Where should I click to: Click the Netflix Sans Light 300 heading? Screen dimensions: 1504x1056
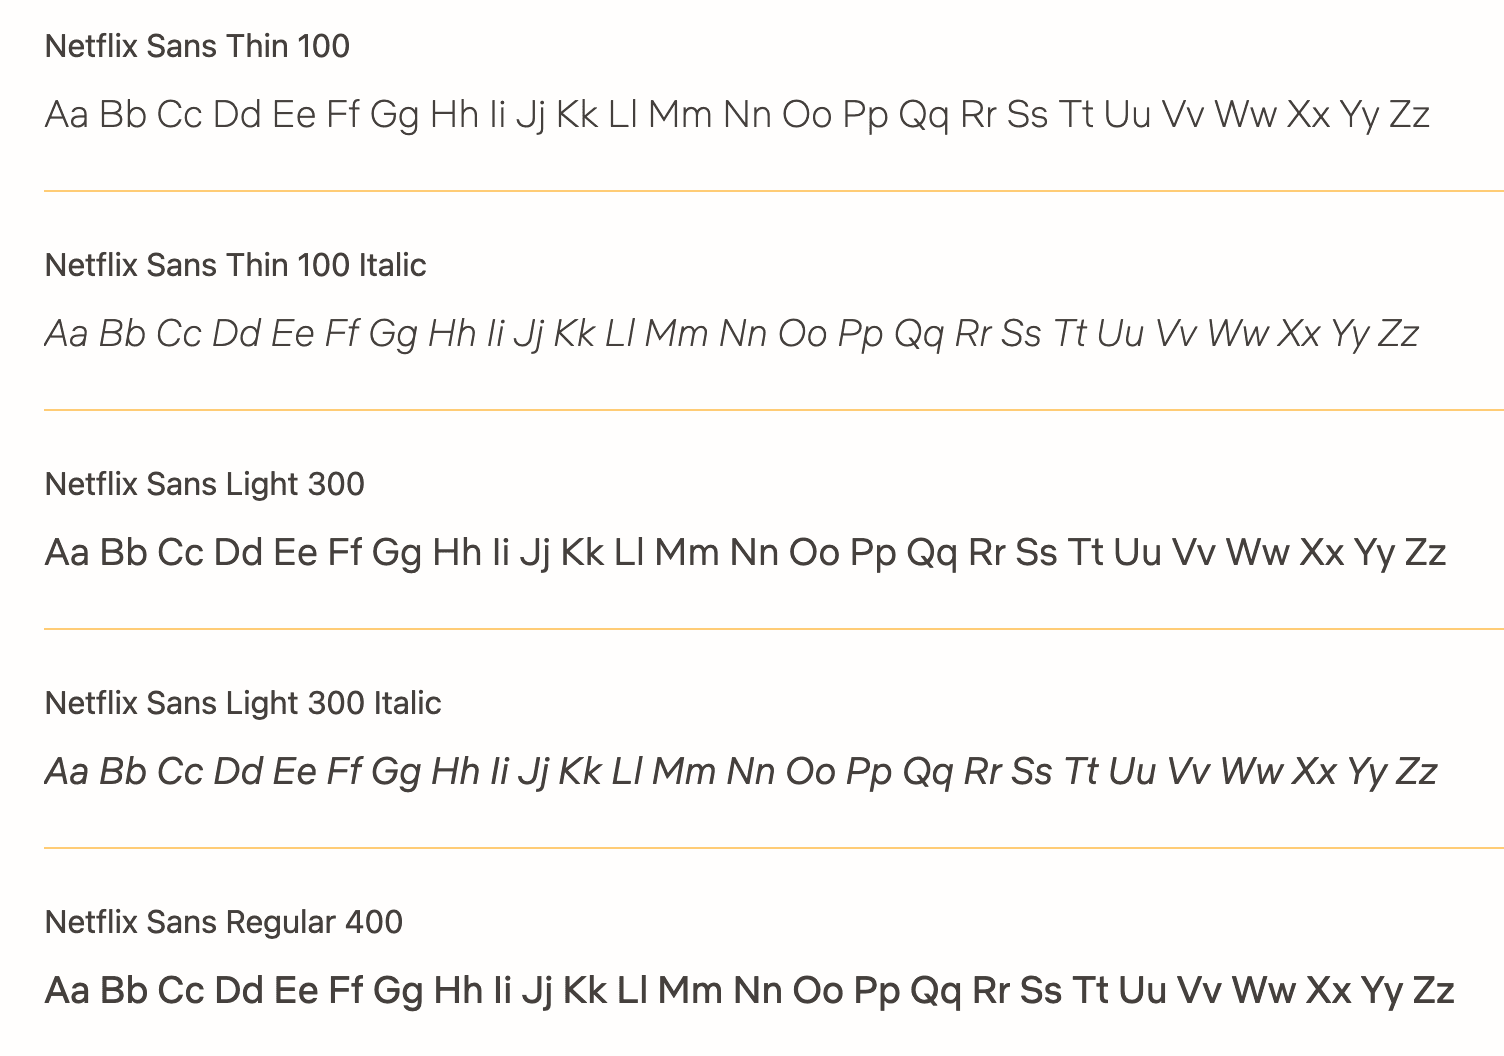click(x=204, y=484)
